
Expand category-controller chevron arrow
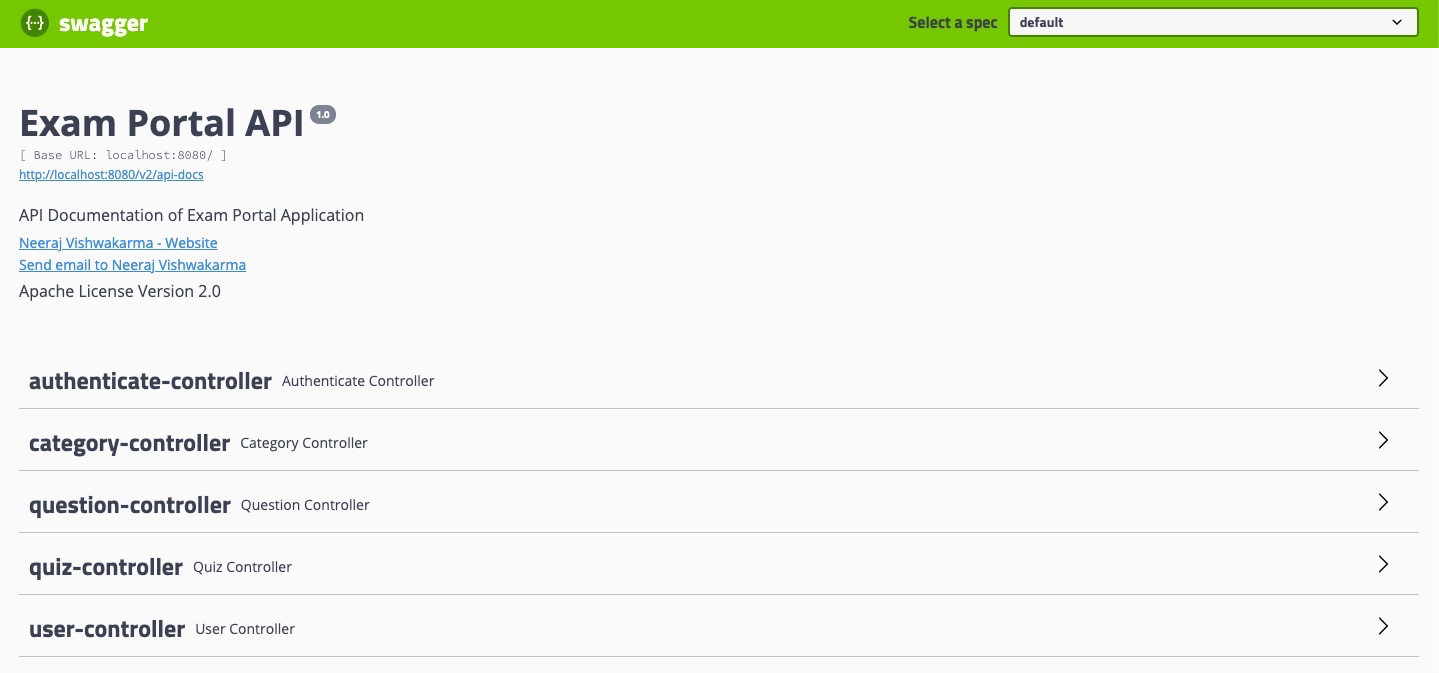(x=1383, y=440)
